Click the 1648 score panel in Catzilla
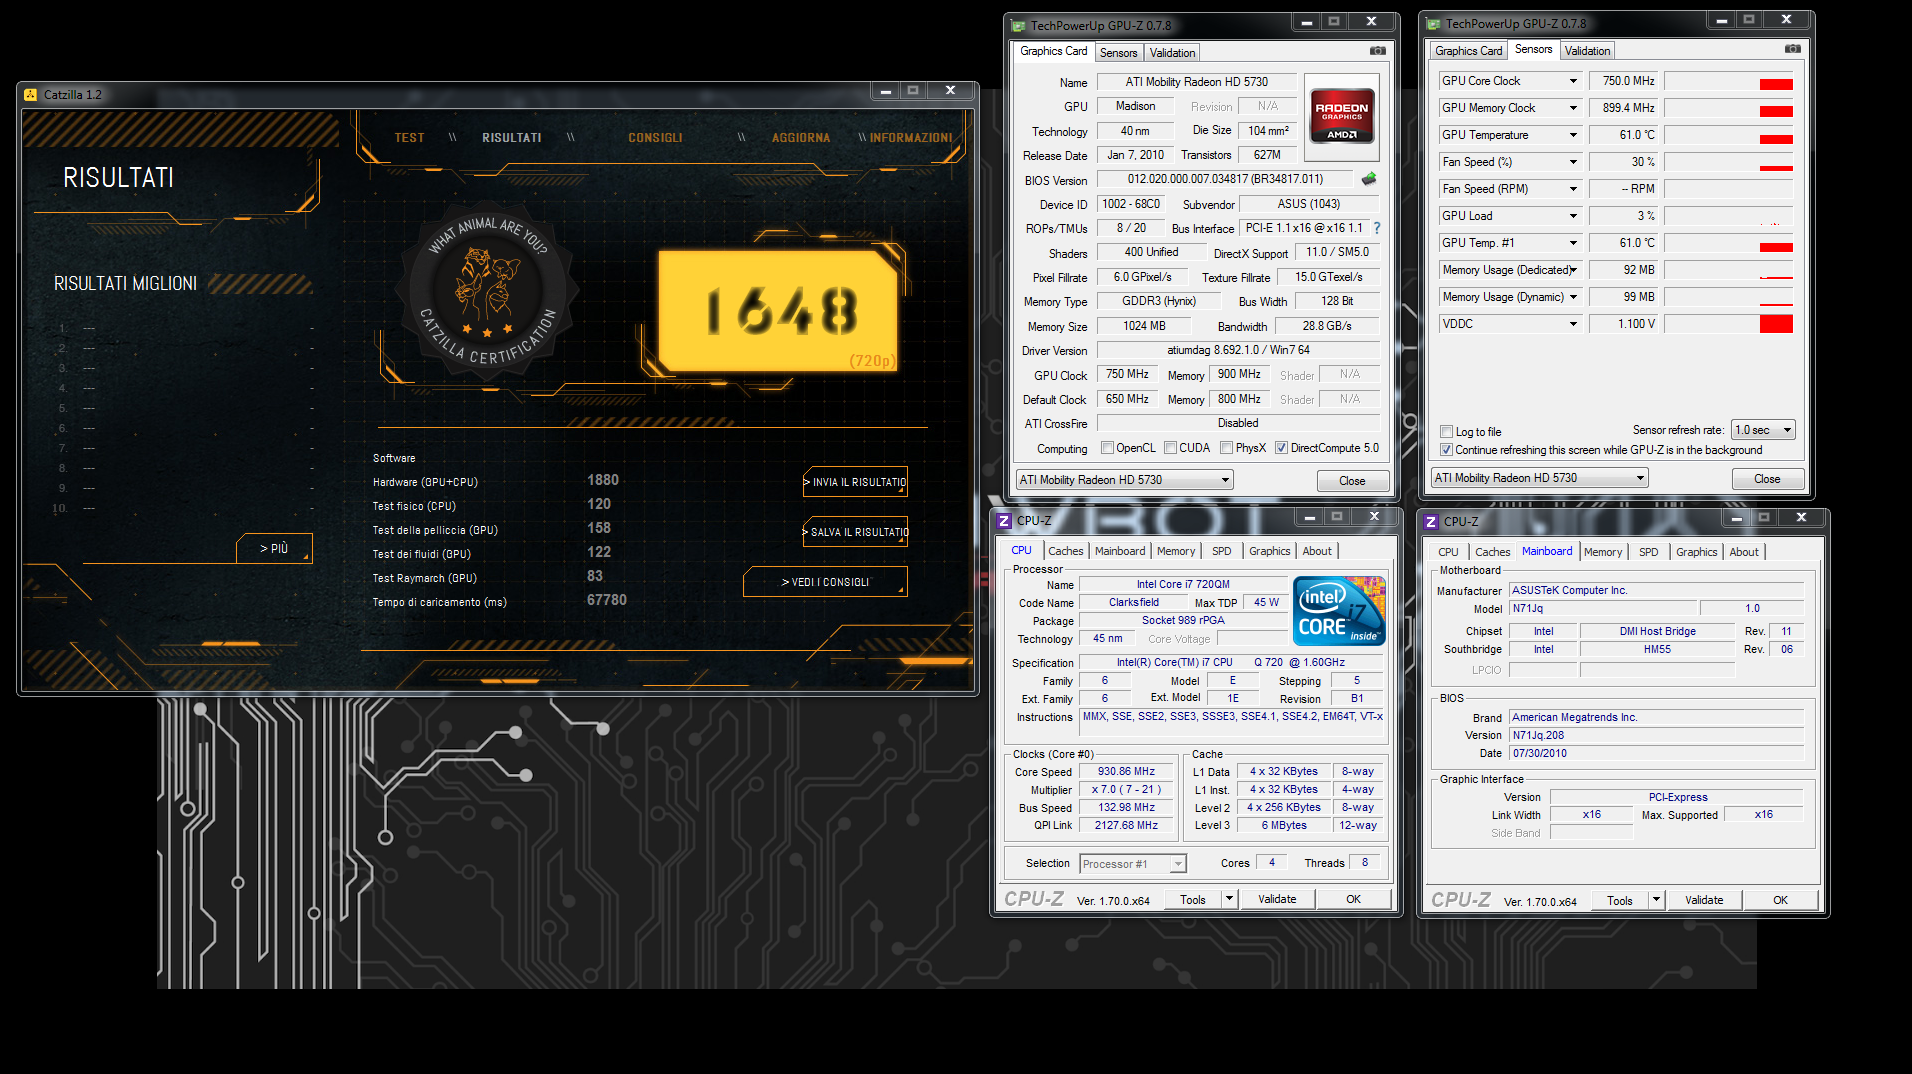Screen dimensions: 1912x1074 [x=778, y=311]
